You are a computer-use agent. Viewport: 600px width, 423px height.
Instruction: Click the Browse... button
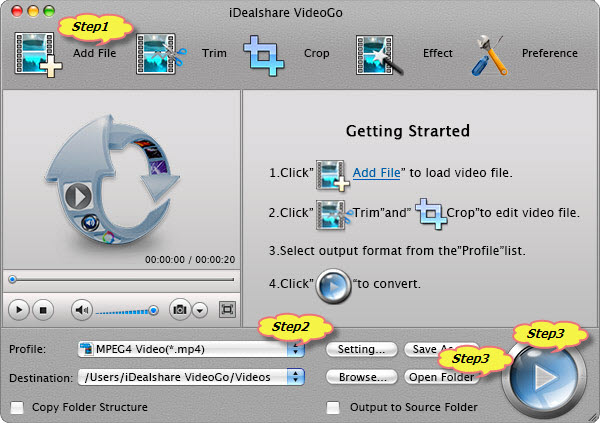pyautogui.click(x=362, y=377)
